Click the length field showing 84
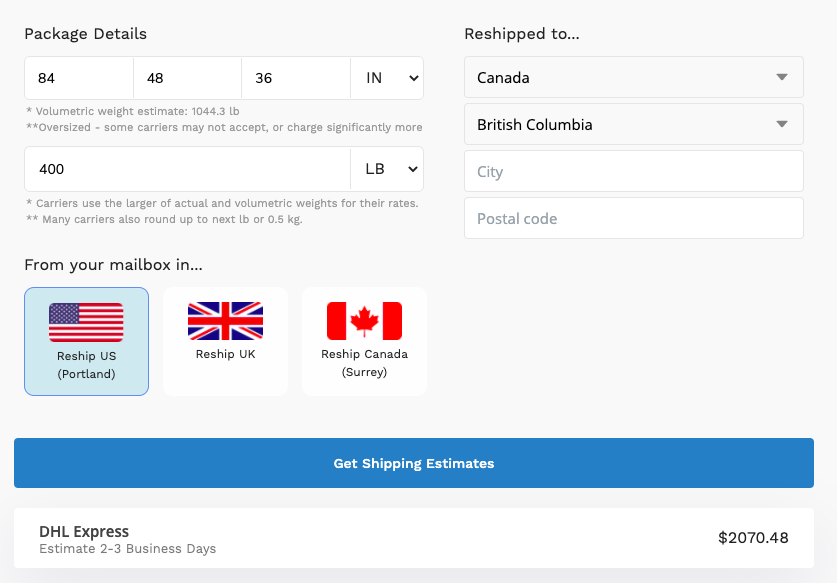This screenshot has height=583, width=837. pos(79,78)
